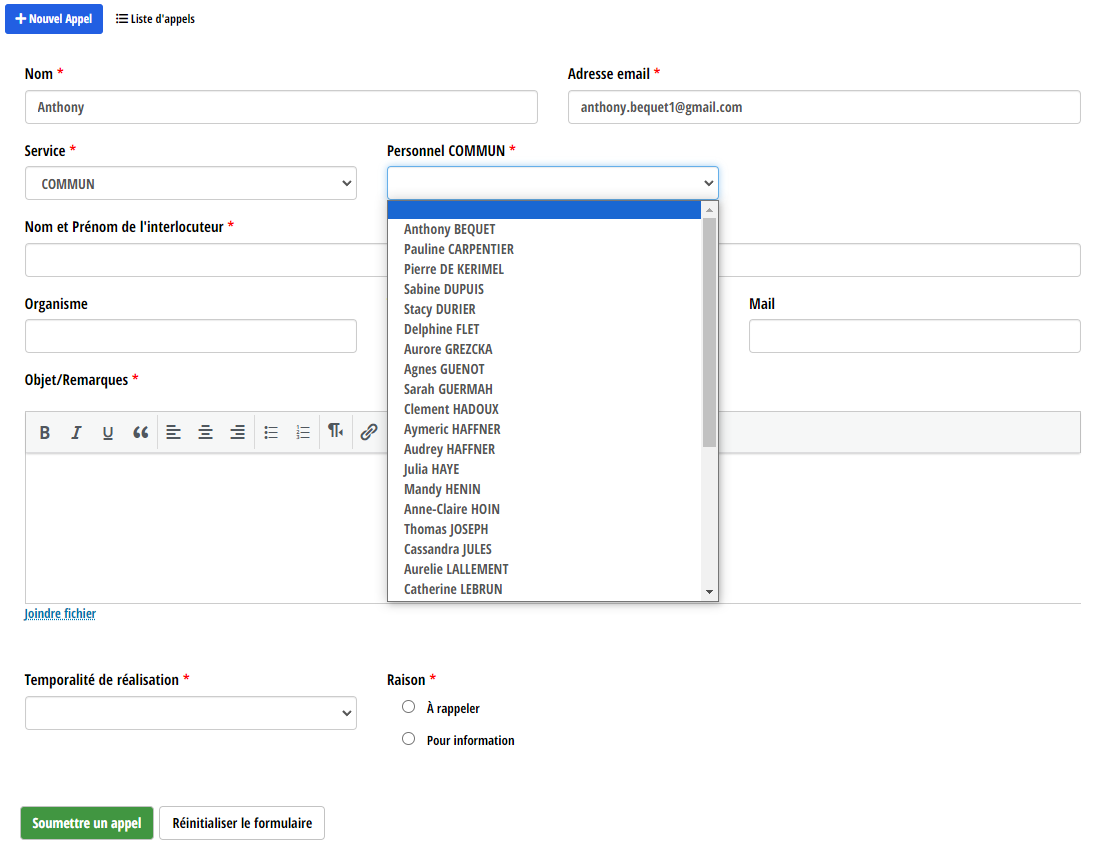Click the Nouvel Appel button
Viewport: 1106px width, 849px height.
point(54,19)
